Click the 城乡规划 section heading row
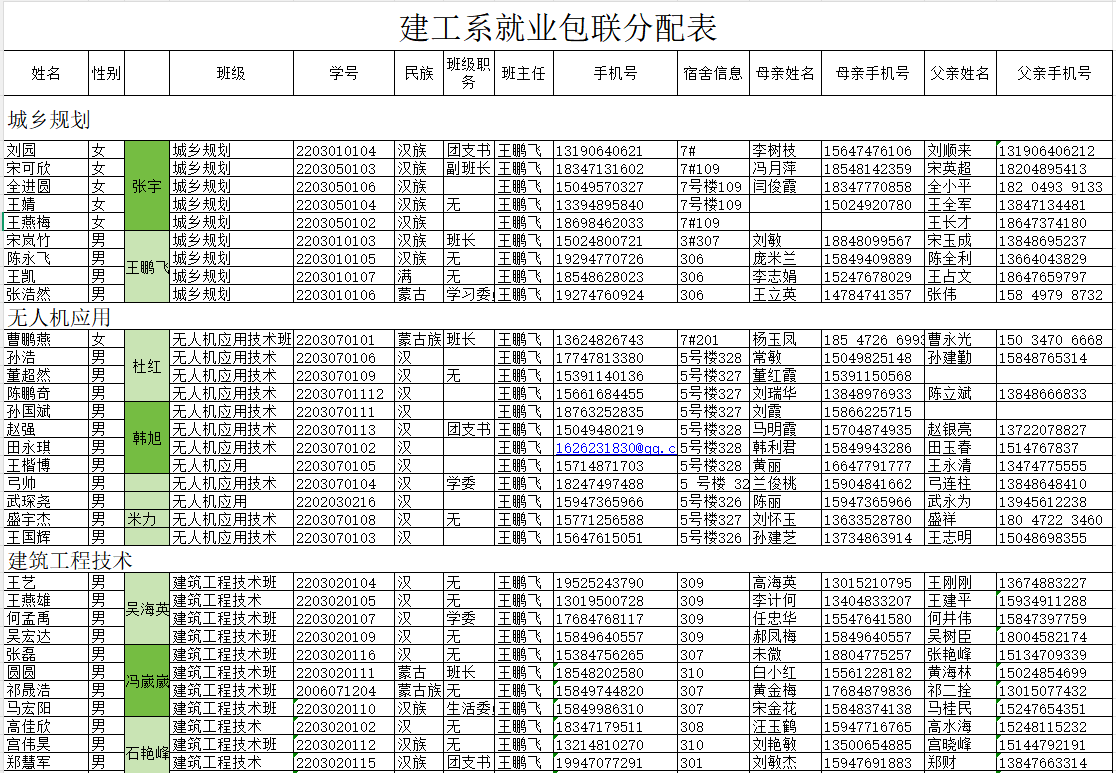Image resolution: width=1116 pixels, height=773 pixels. point(558,119)
